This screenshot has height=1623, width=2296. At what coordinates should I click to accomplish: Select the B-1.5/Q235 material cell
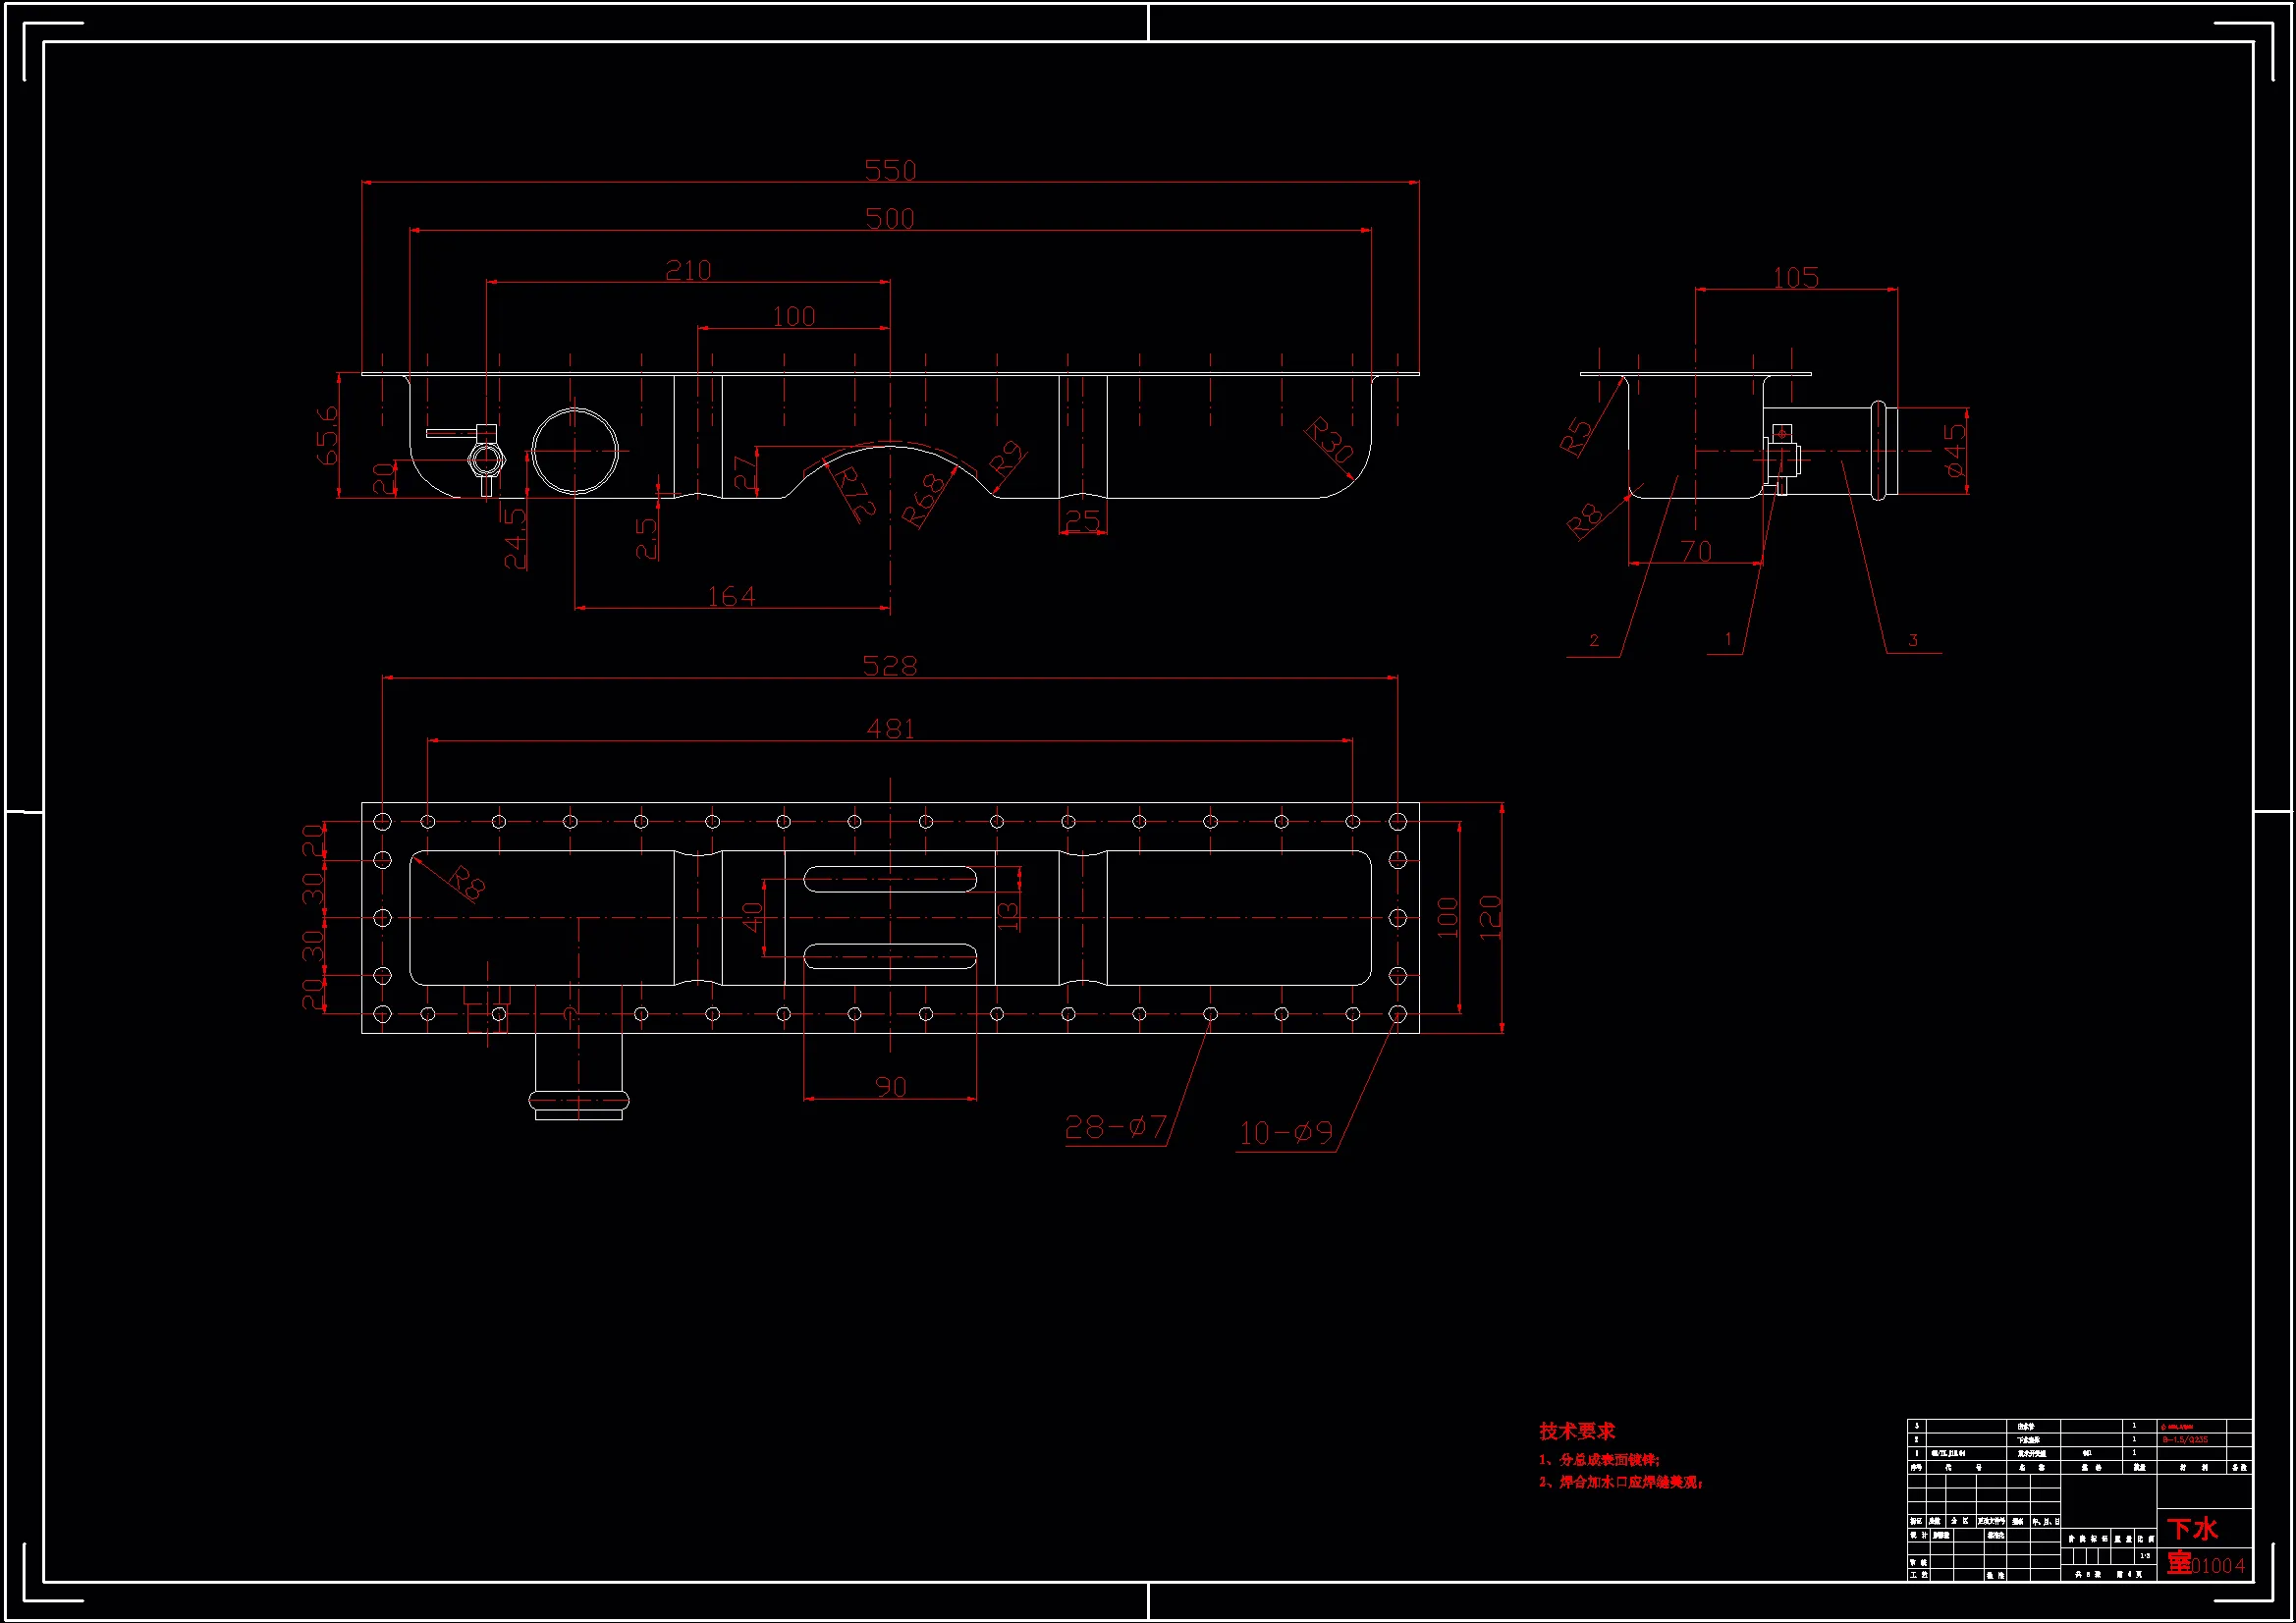click(x=2185, y=1440)
